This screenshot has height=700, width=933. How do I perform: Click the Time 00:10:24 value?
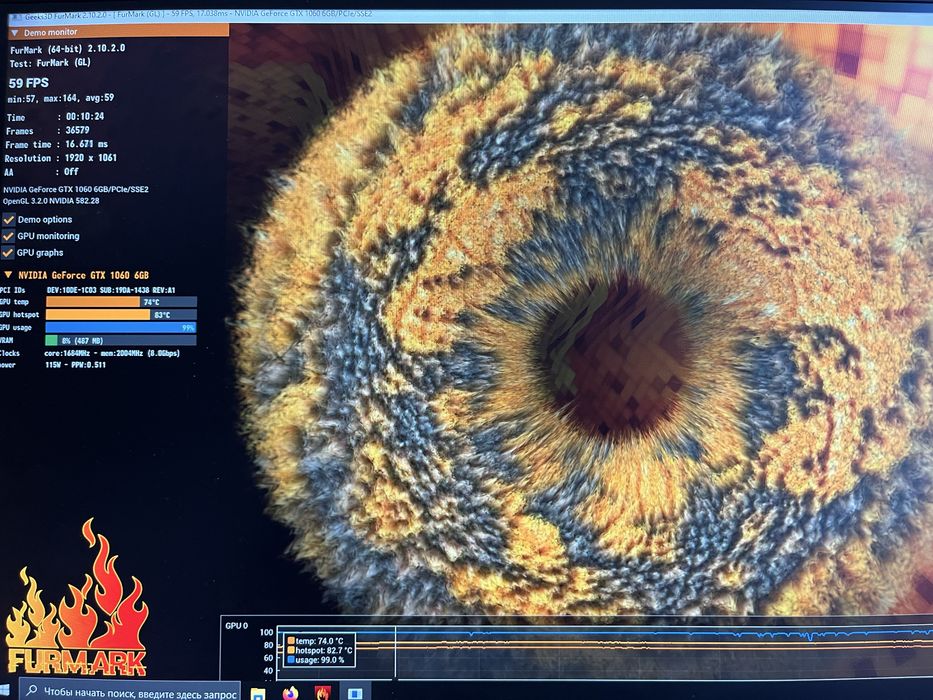pos(84,117)
